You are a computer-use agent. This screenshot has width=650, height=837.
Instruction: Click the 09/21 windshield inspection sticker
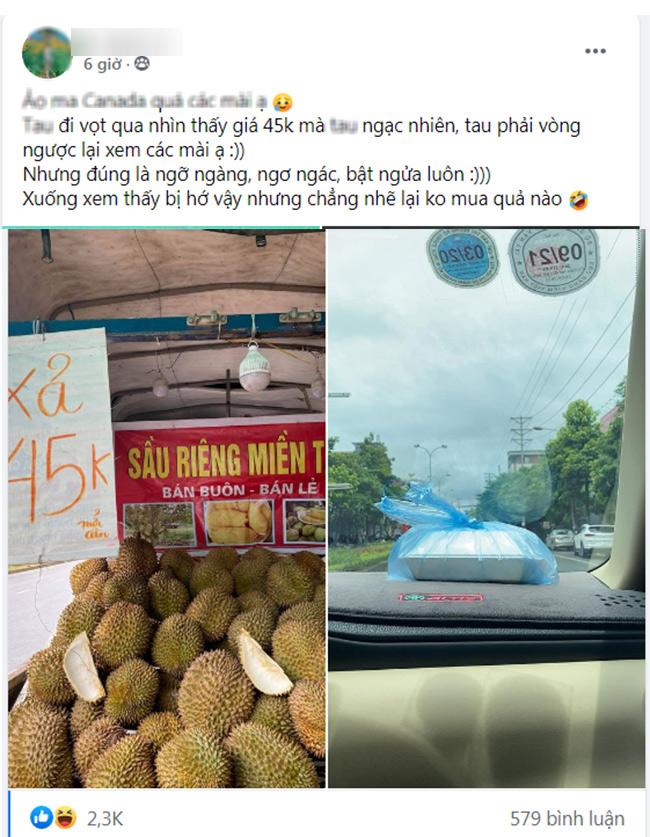[x=554, y=261]
